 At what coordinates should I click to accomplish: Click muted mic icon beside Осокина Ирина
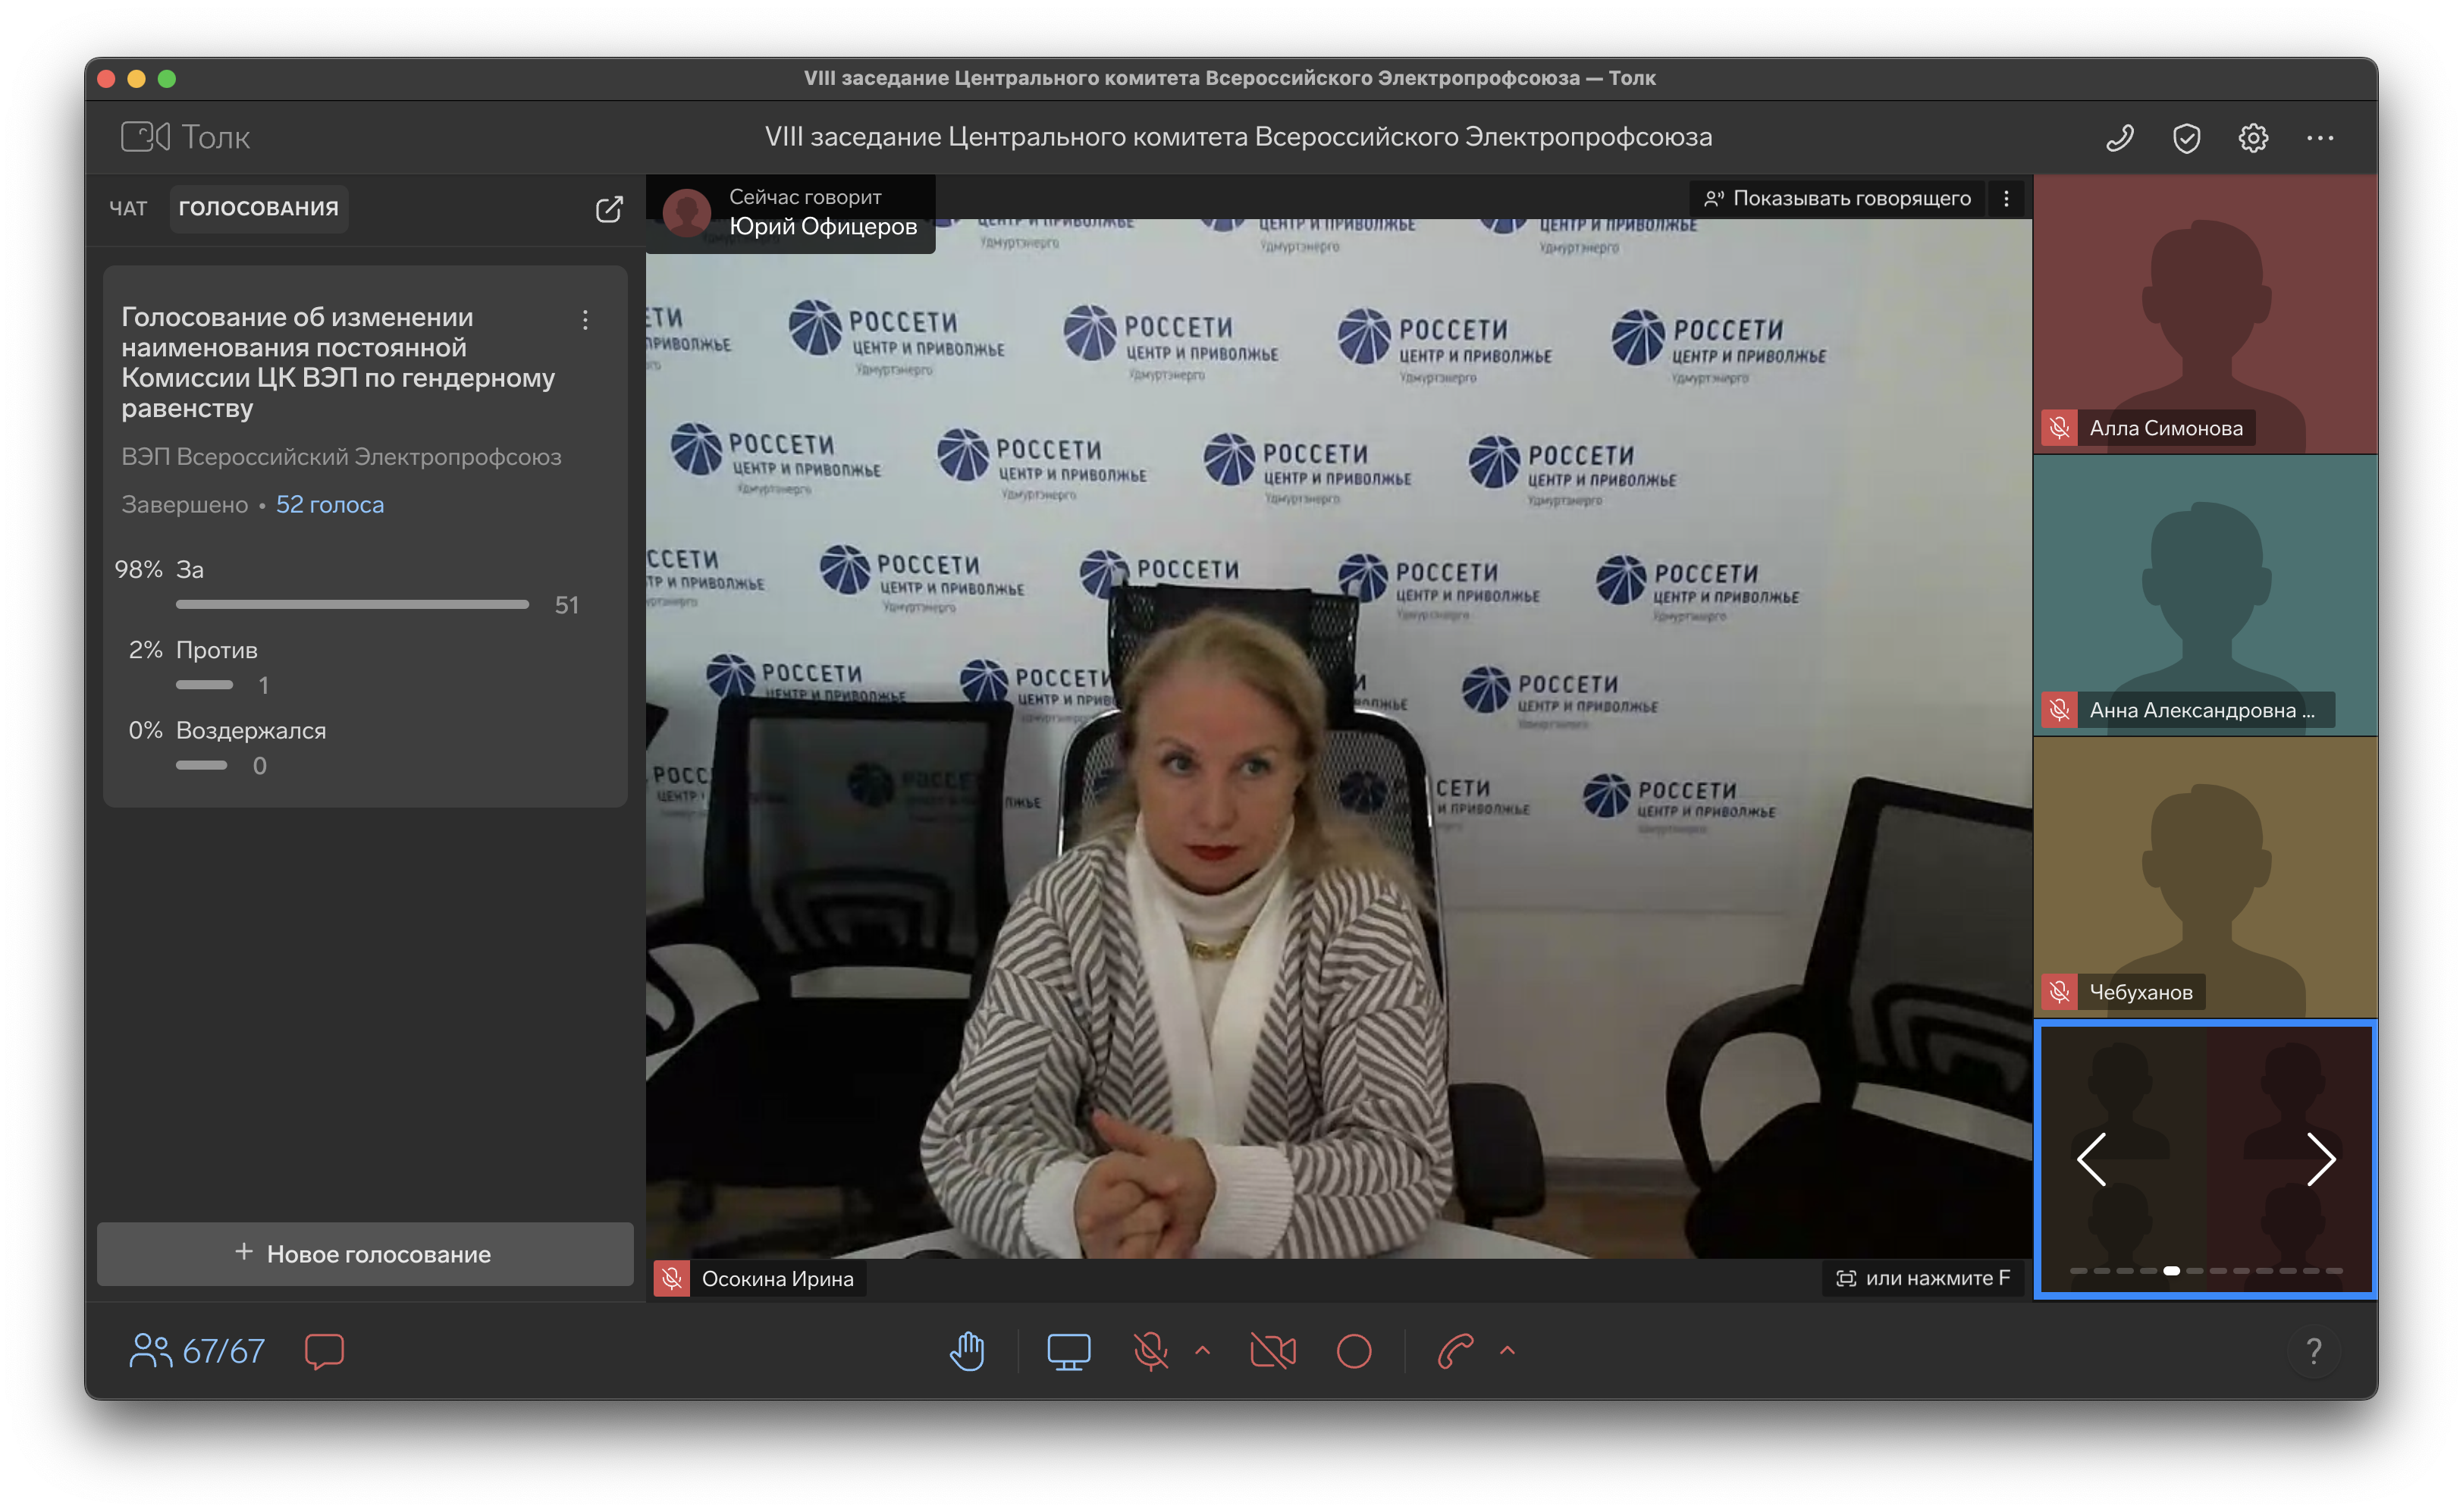(x=672, y=1278)
